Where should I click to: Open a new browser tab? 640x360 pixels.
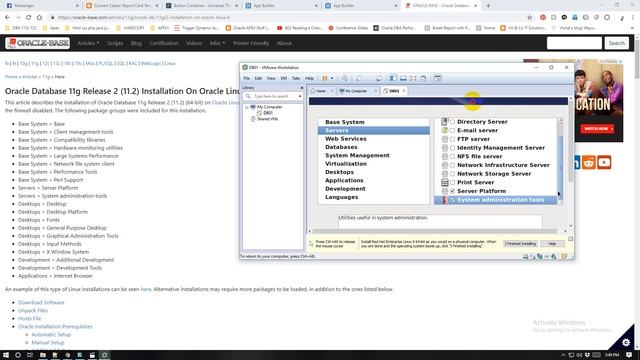coord(488,6)
